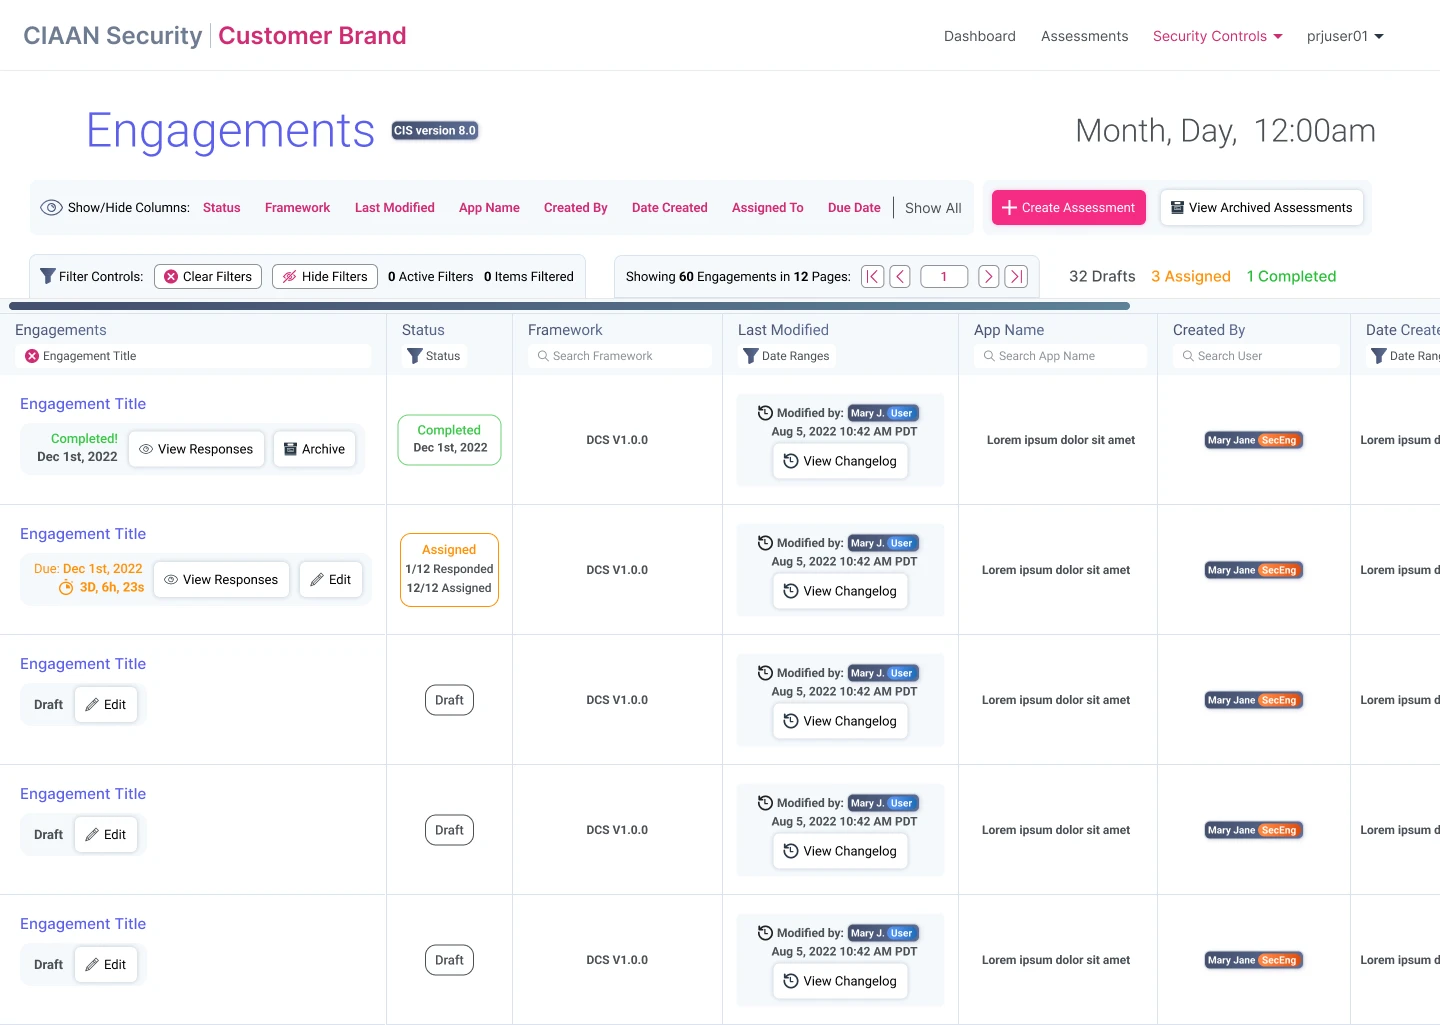1440x1025 pixels.
Task: Open the Security Controls dropdown menu
Action: (x=1216, y=36)
